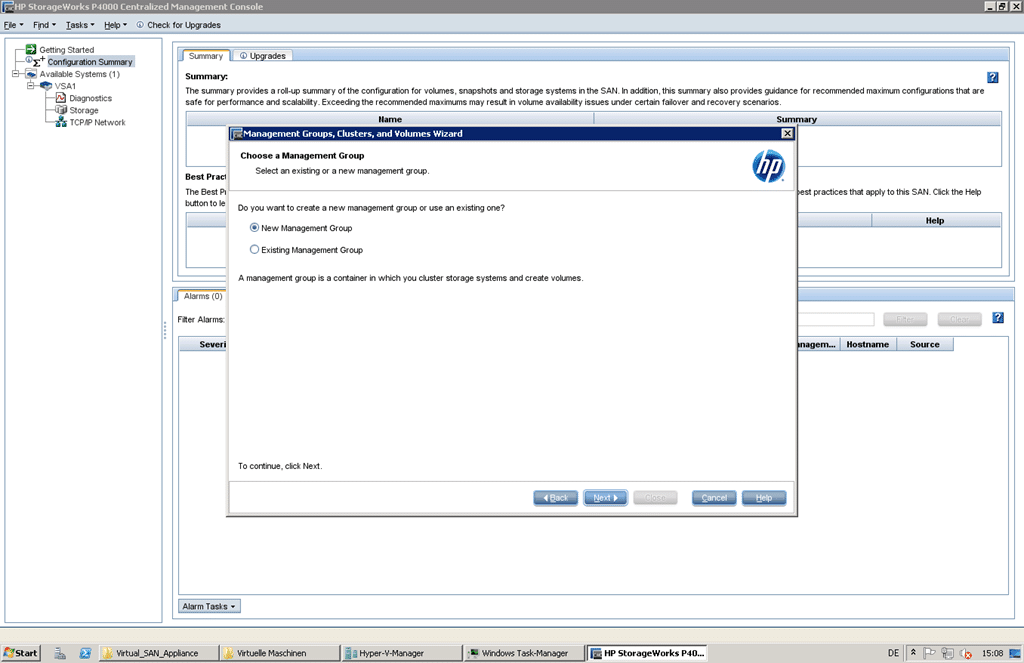Open Virtual_SAN_Appliance folder from taskbar
The height and width of the screenshot is (663, 1024).
(x=157, y=653)
